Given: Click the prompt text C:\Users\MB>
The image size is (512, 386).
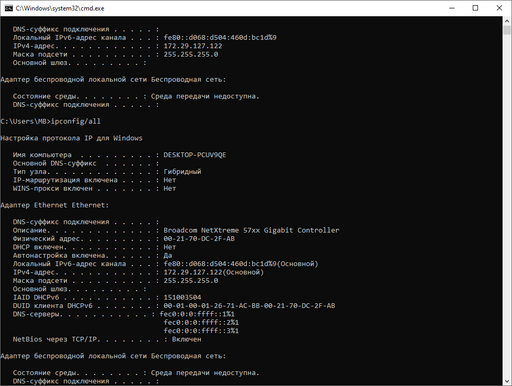Looking at the screenshot, I should click(x=25, y=121).
